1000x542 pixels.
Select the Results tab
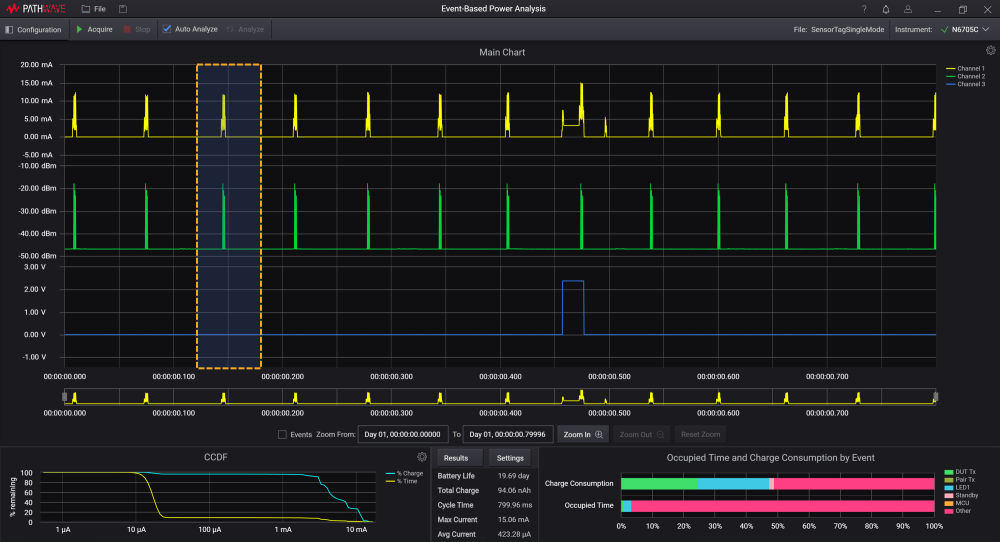pyautogui.click(x=458, y=458)
